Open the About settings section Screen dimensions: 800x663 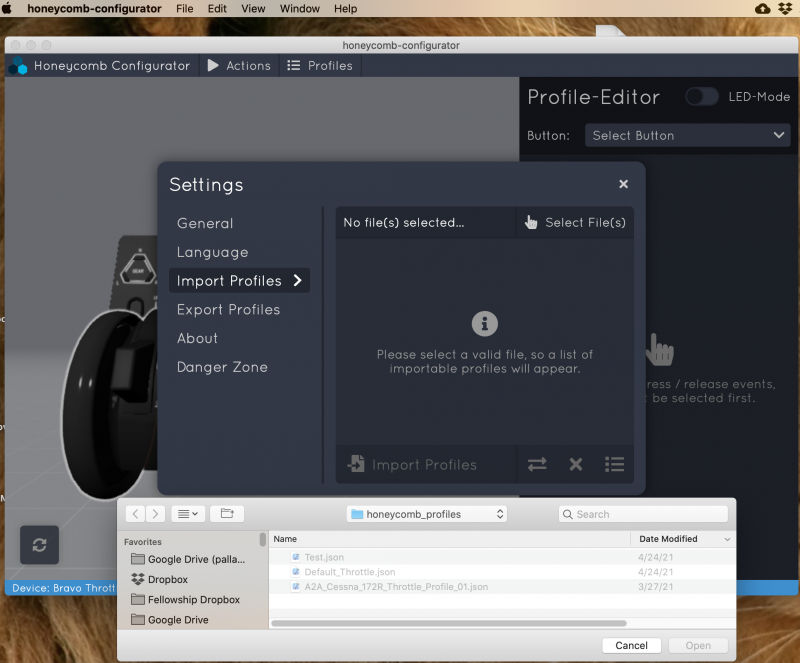click(x=197, y=338)
